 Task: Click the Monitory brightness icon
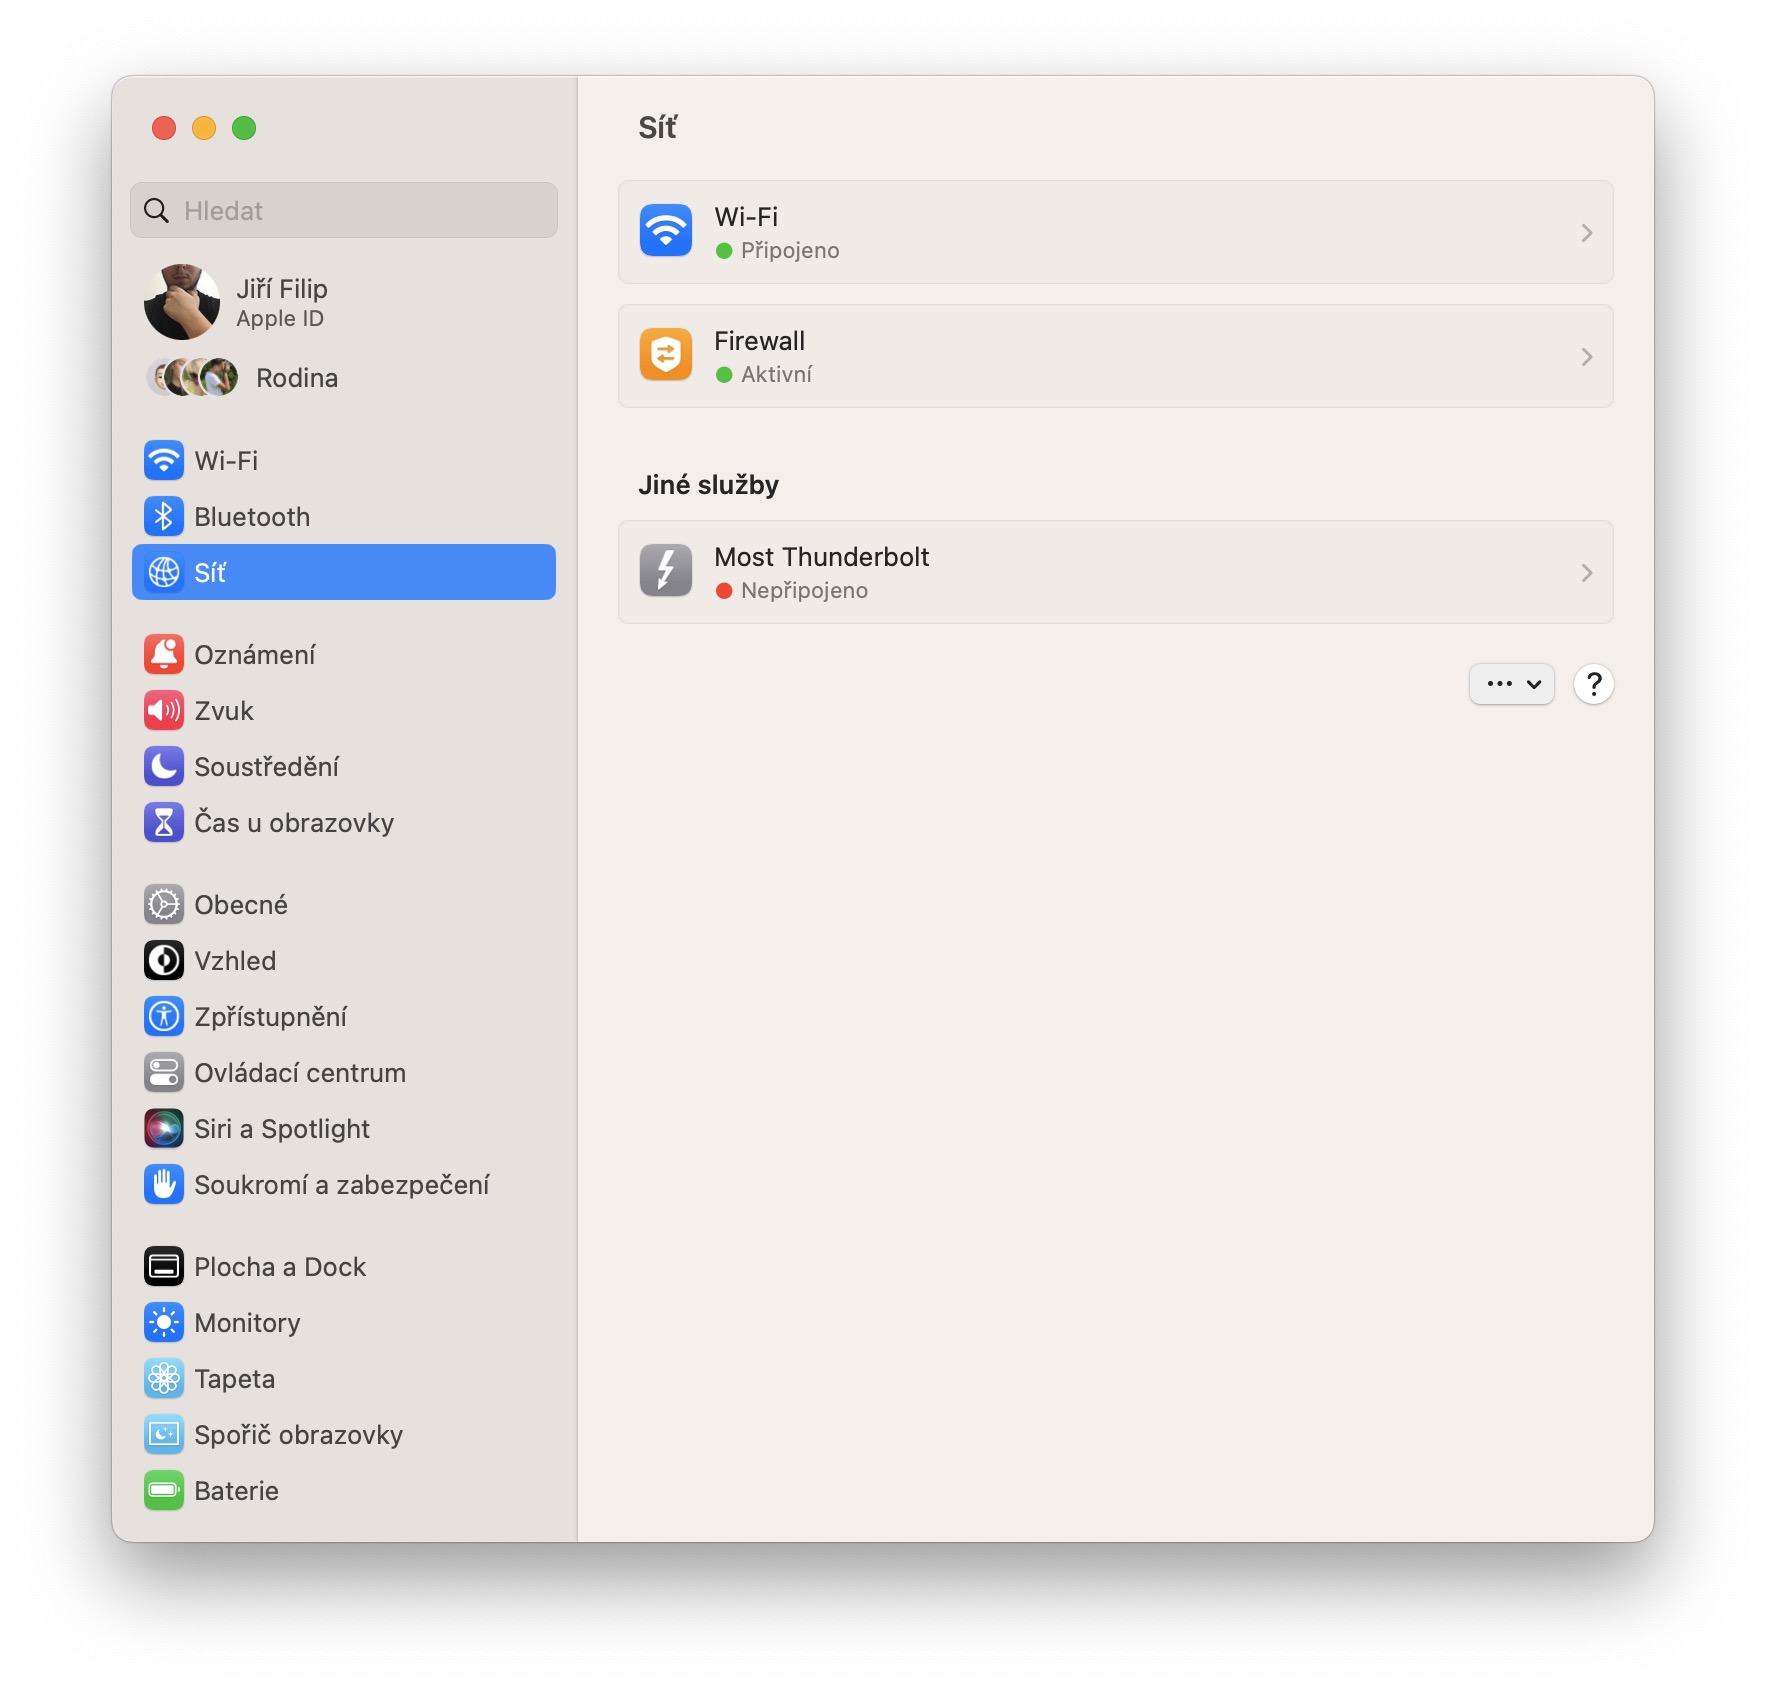coord(164,1322)
